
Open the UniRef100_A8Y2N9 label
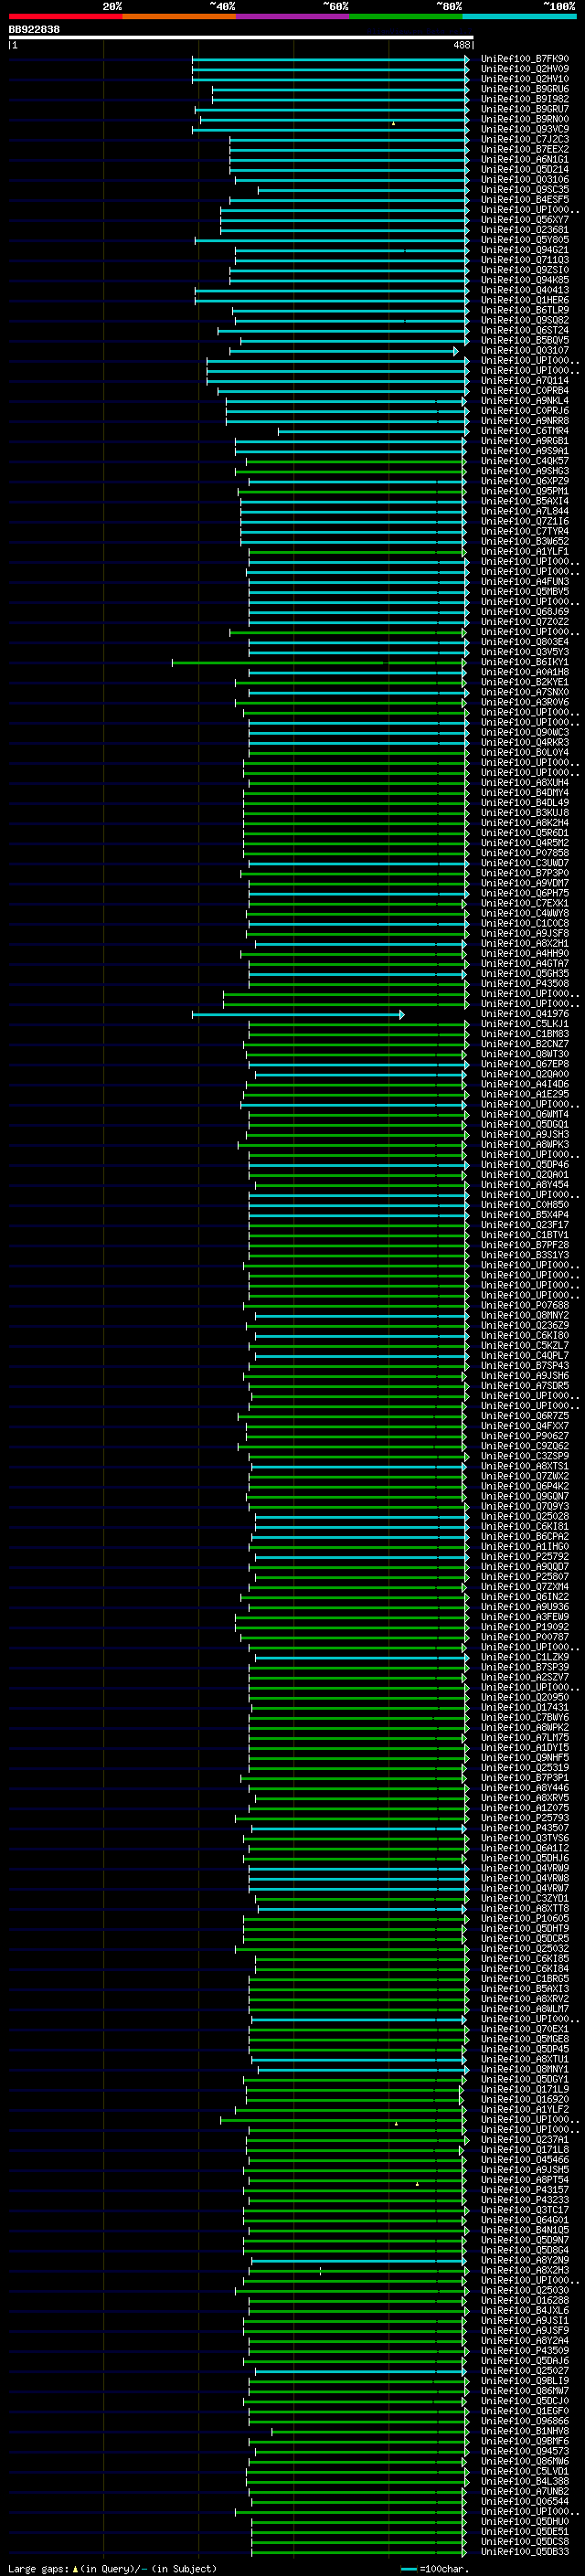(525, 2260)
